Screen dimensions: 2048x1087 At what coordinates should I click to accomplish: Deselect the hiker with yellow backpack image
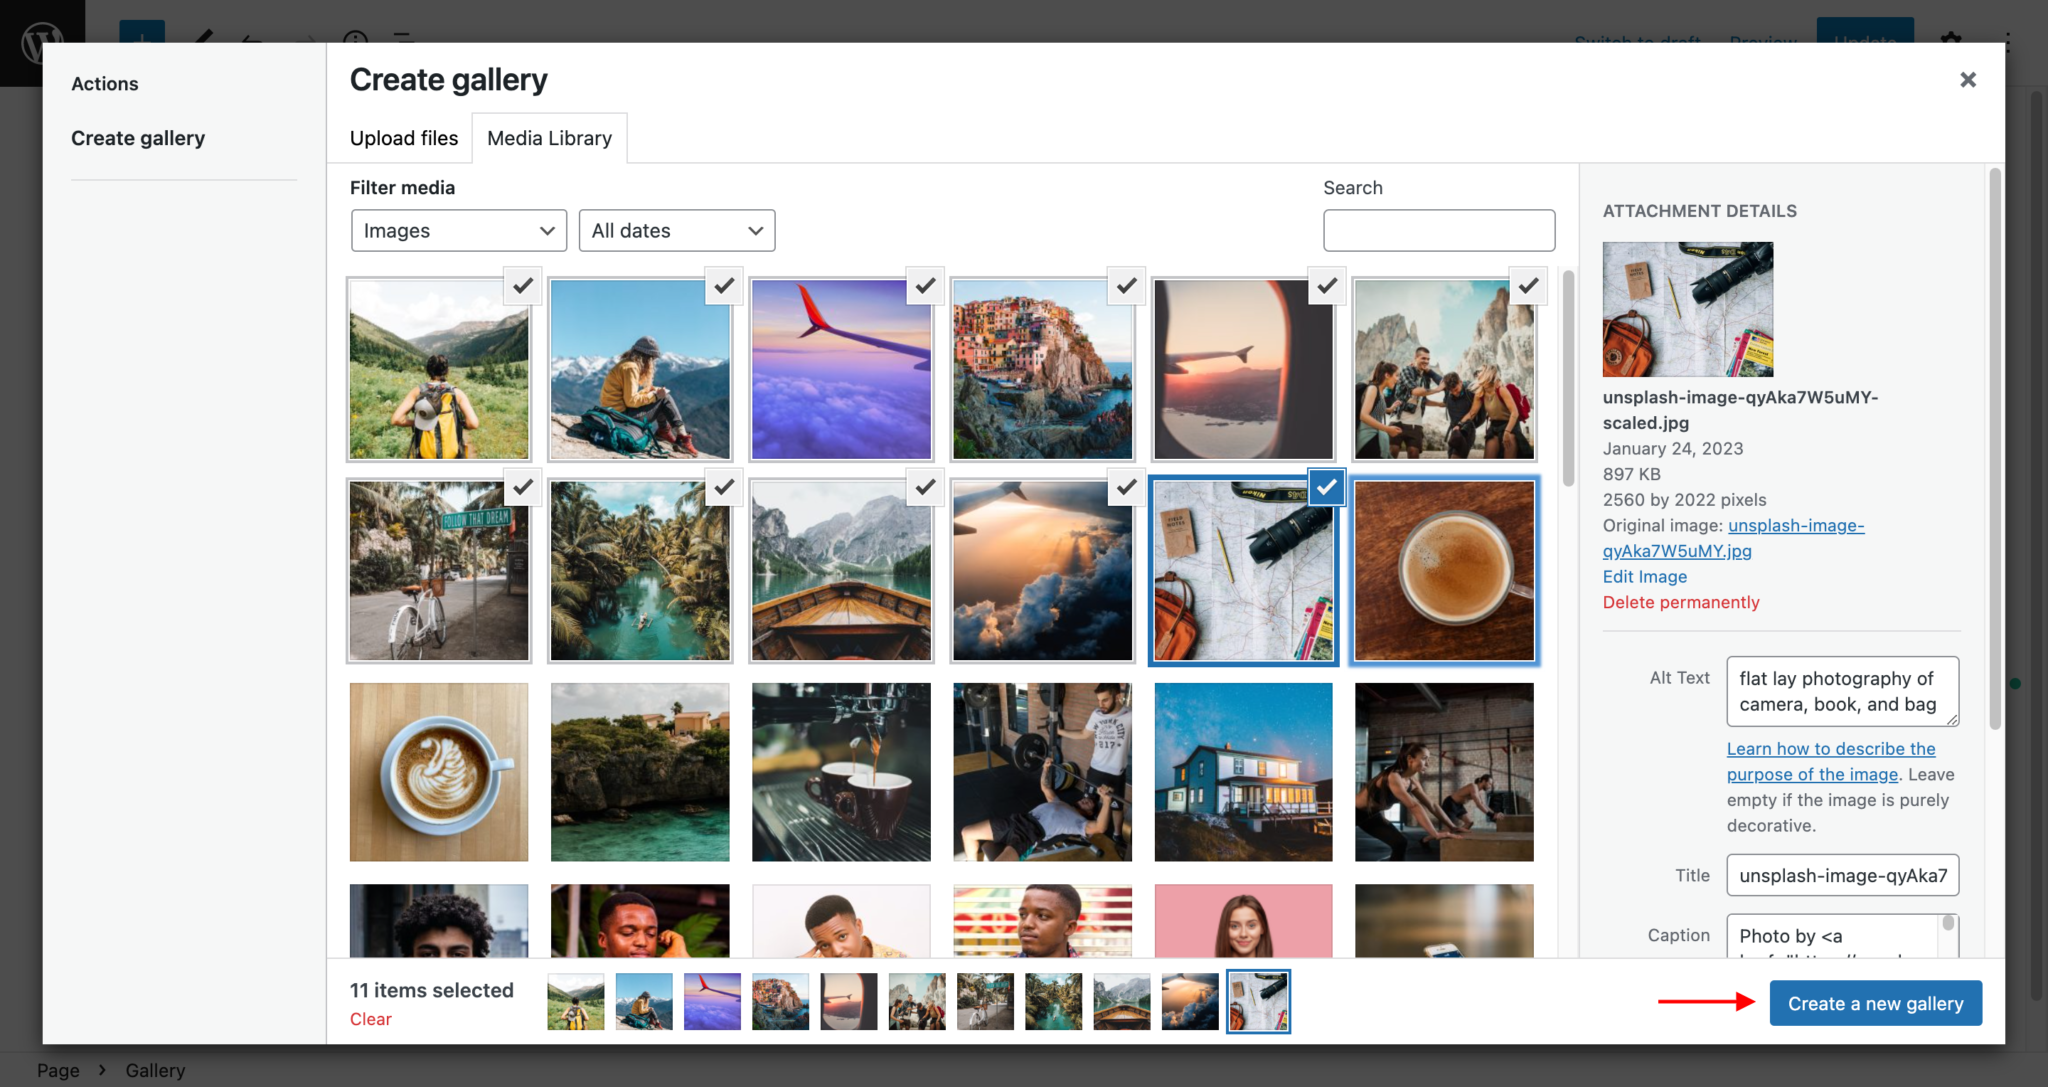click(523, 286)
